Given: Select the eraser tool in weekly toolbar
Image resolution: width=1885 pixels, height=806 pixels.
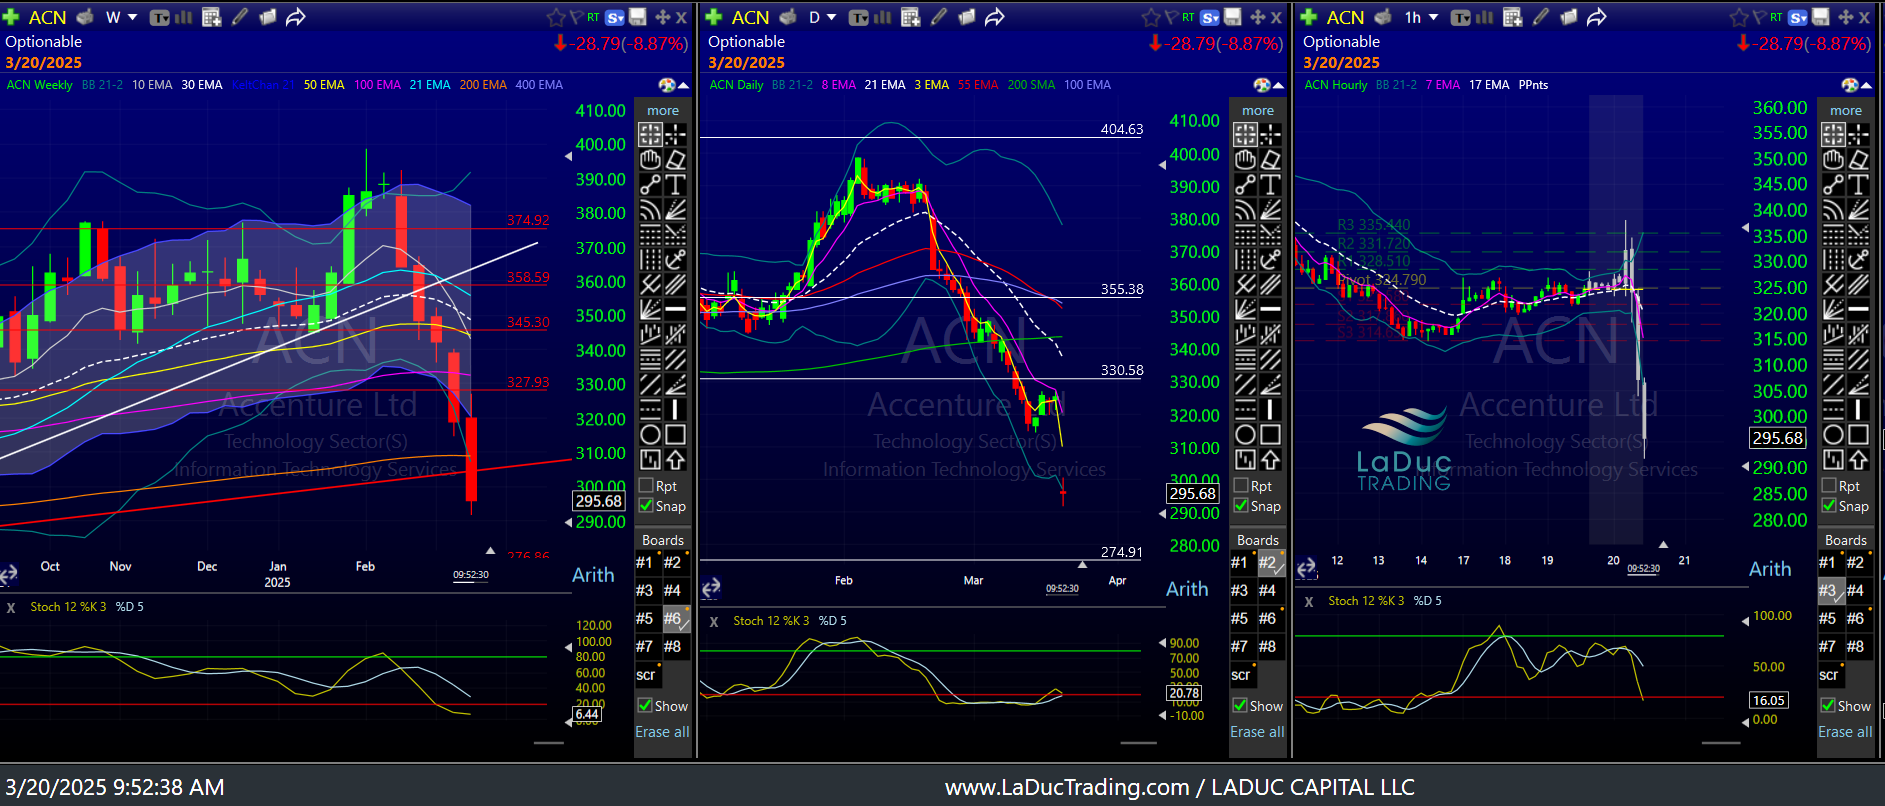Looking at the screenshot, I should [x=676, y=159].
